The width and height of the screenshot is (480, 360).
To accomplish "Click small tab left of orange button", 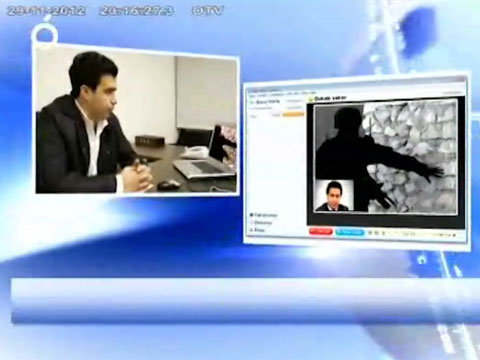I will pyautogui.click(x=276, y=115).
